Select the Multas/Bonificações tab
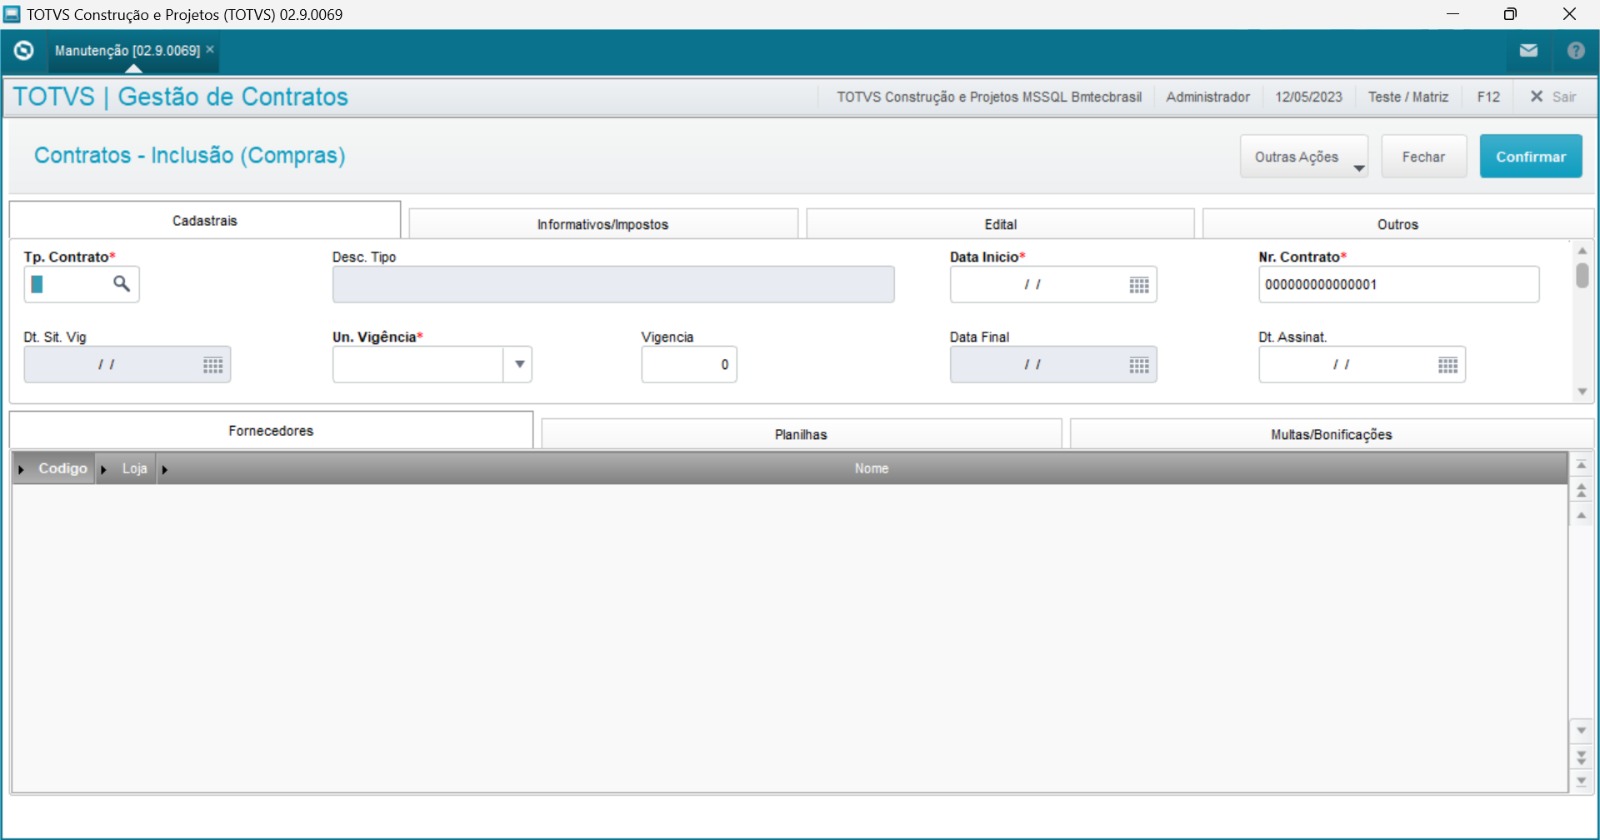This screenshot has width=1600, height=840. [x=1331, y=434]
